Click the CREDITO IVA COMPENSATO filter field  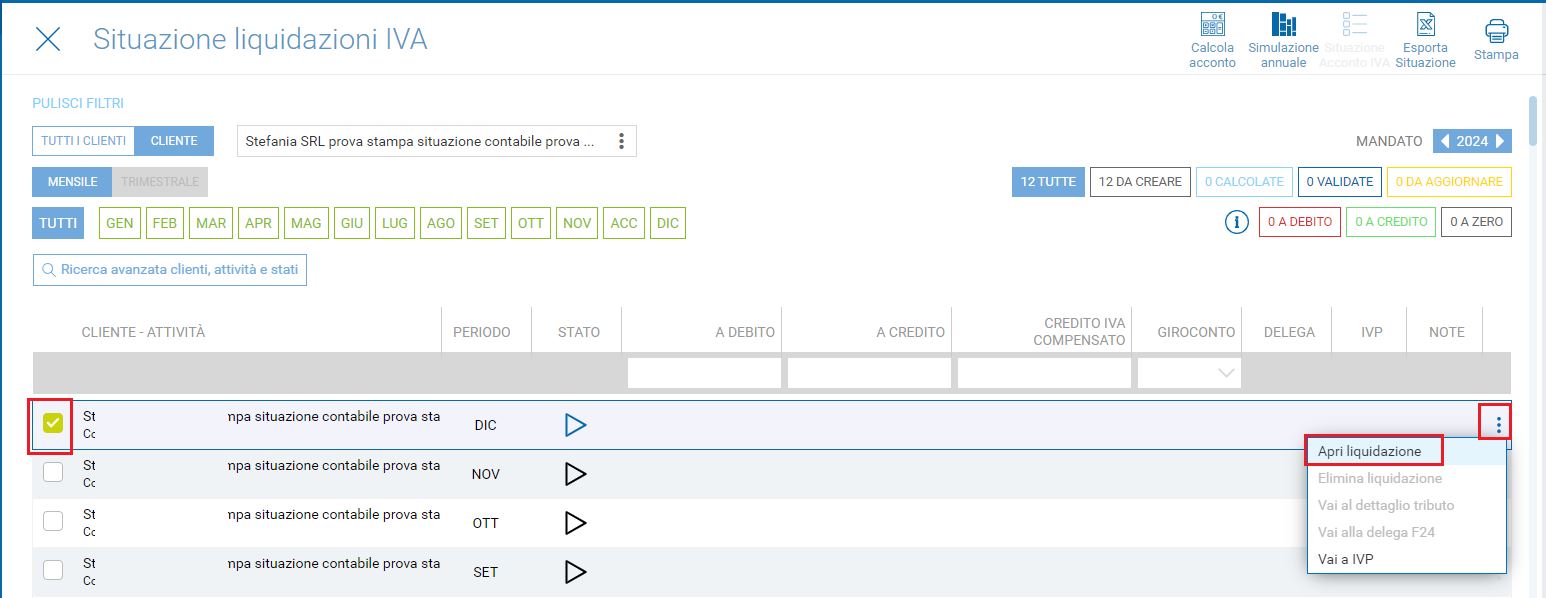(x=1044, y=373)
